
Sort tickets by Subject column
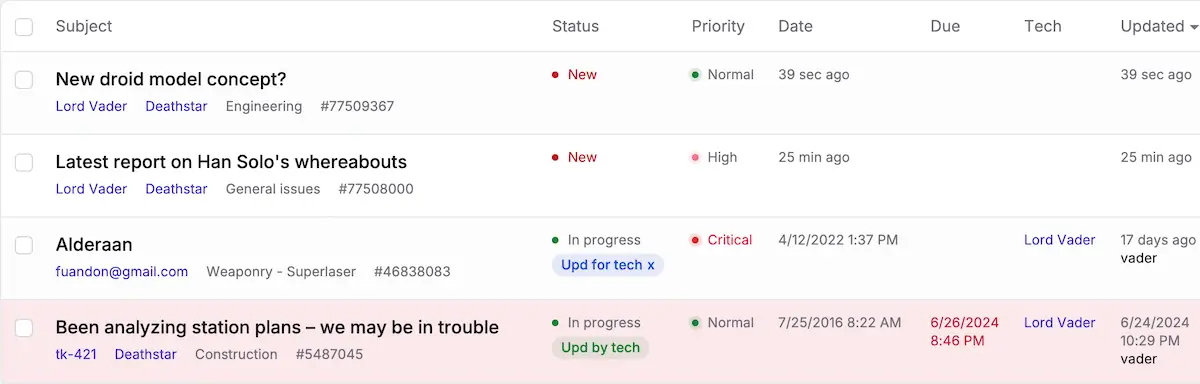click(84, 26)
